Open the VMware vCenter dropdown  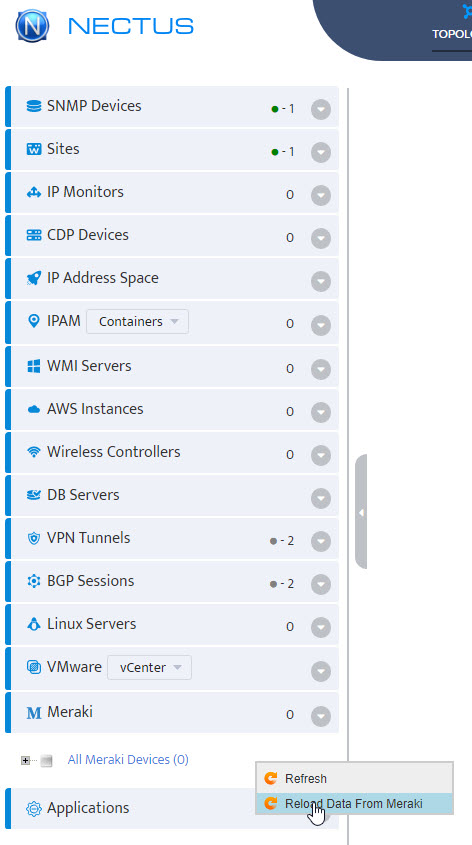149,668
